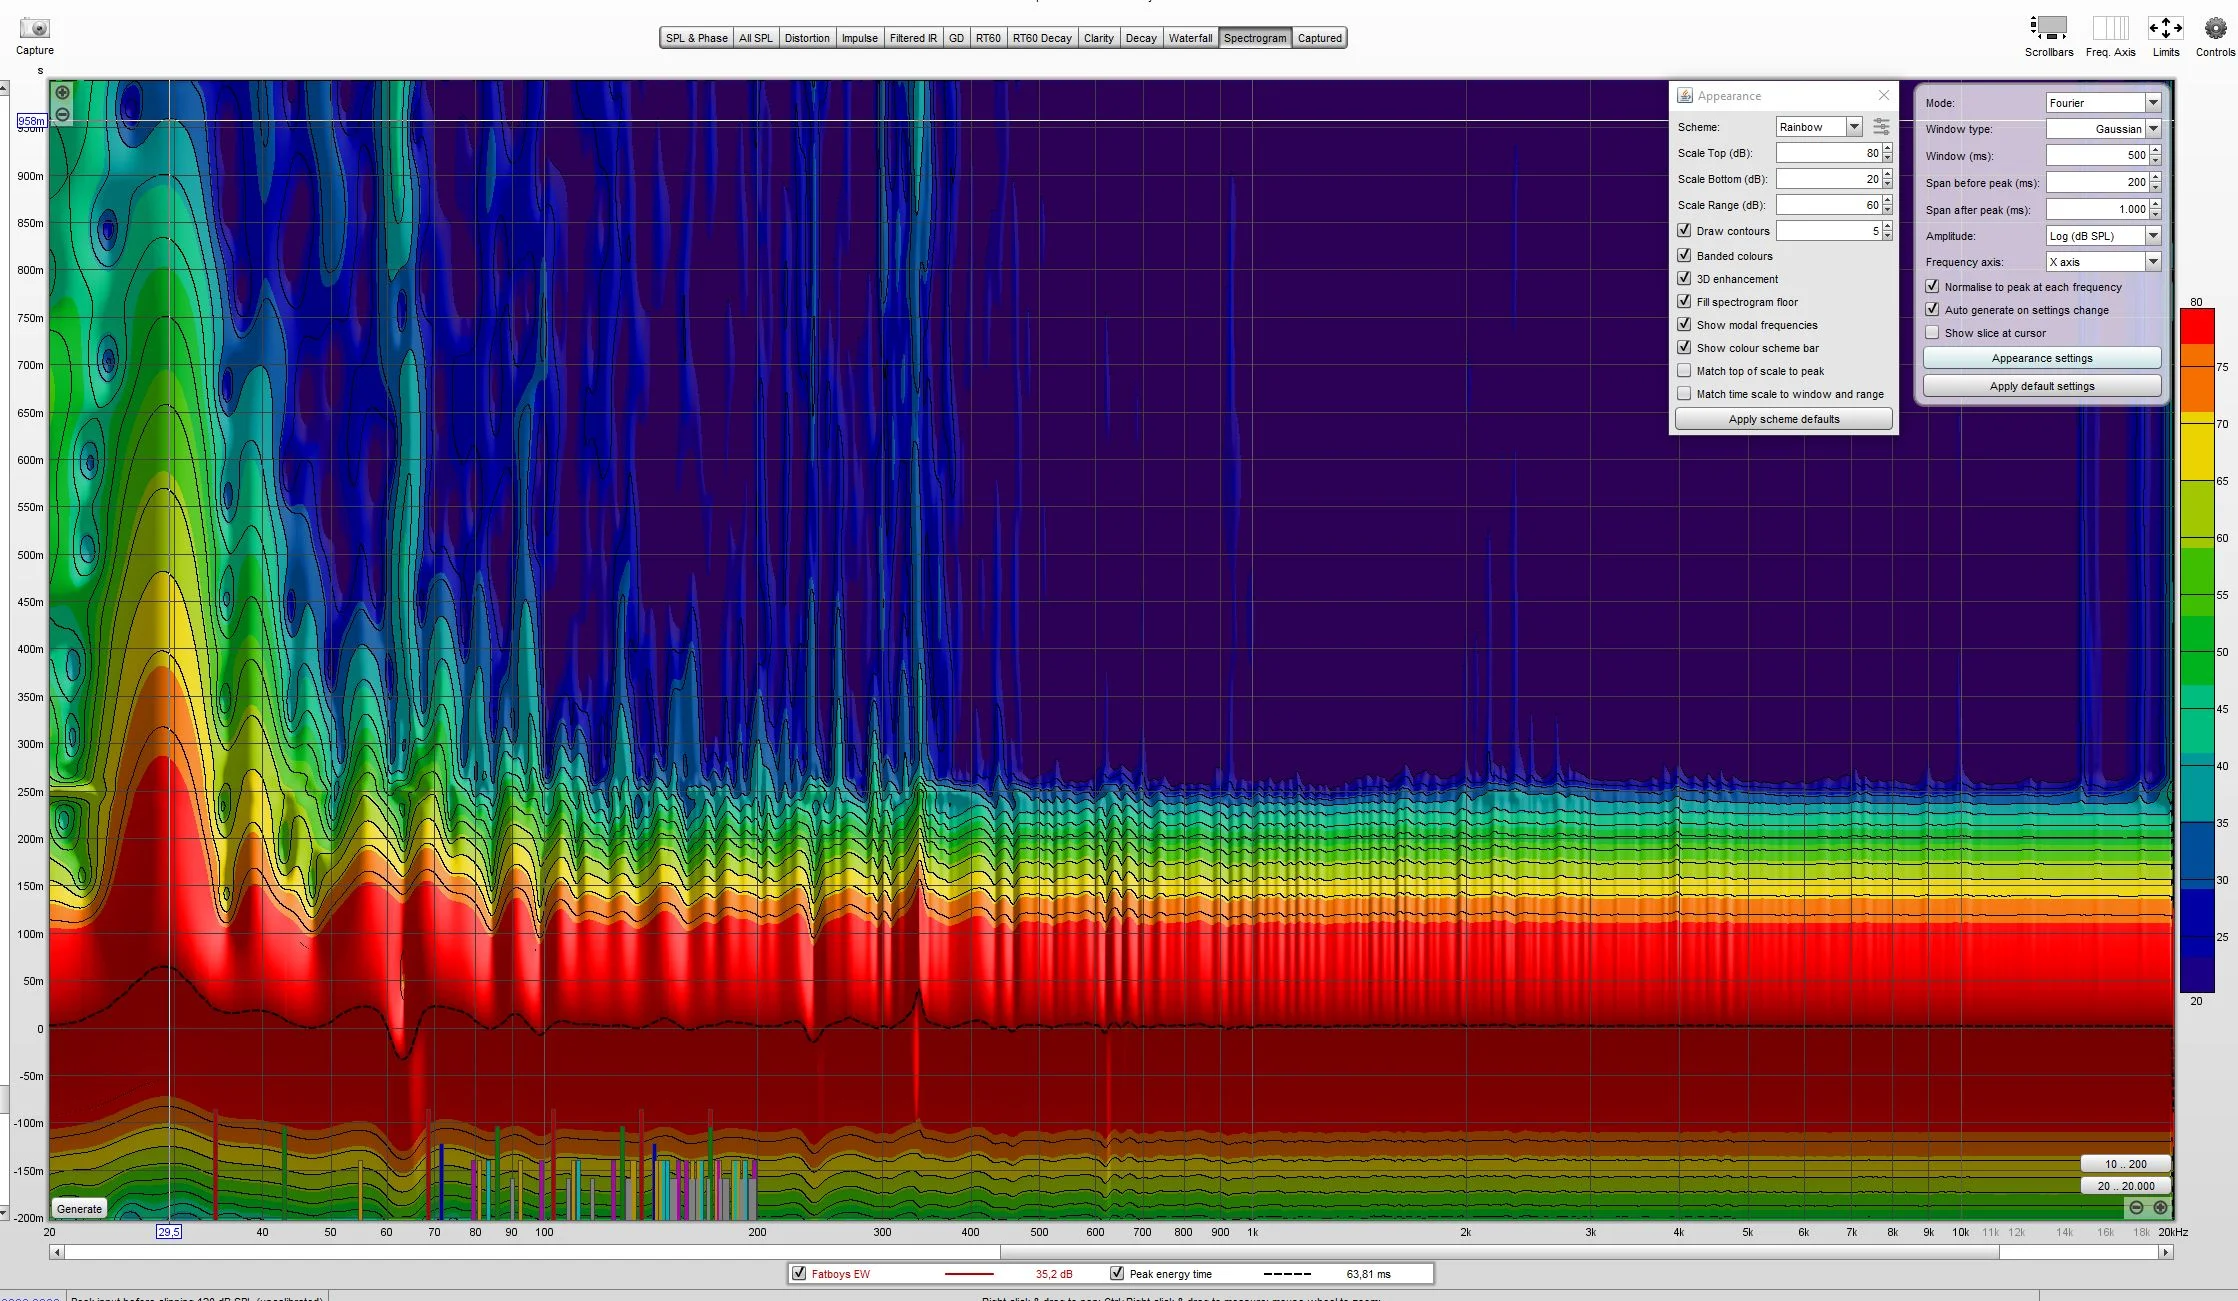This screenshot has width=2238, height=1301.
Task: Open the Limits icon
Action: coord(2165,28)
